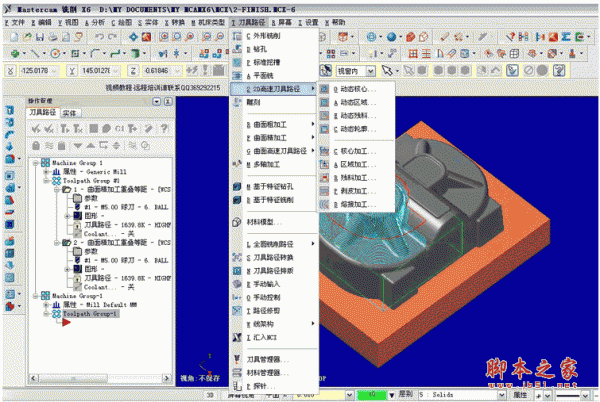Click the 刀具管理器 tool manager icon
The image size is (600, 402).
click(237, 359)
